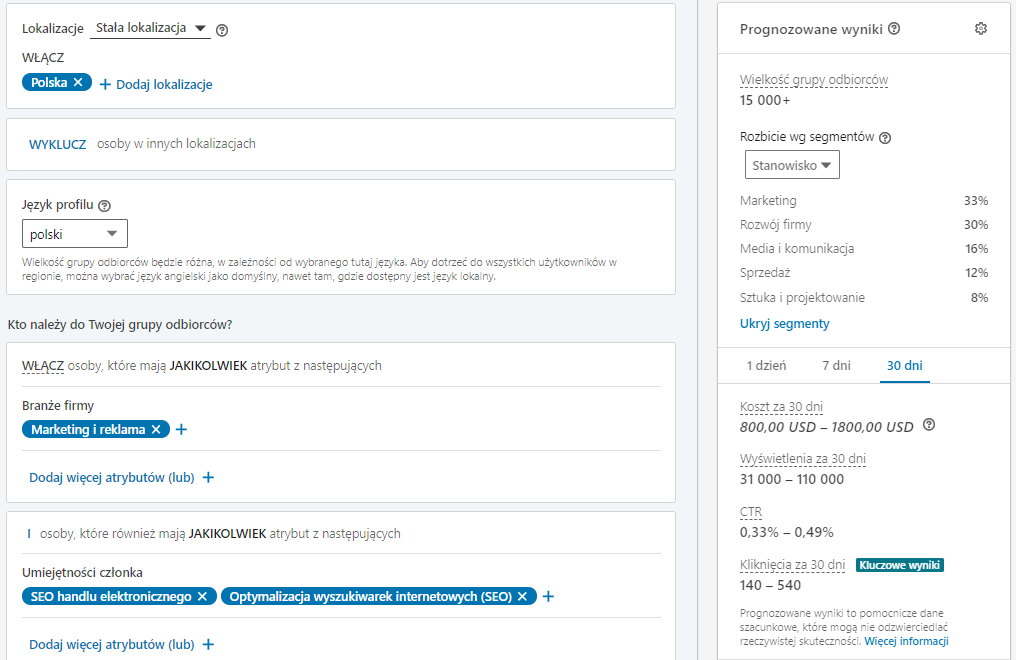Click Dodaj lokalizacje link
Viewport: 1016px width, 660px height.
point(156,85)
